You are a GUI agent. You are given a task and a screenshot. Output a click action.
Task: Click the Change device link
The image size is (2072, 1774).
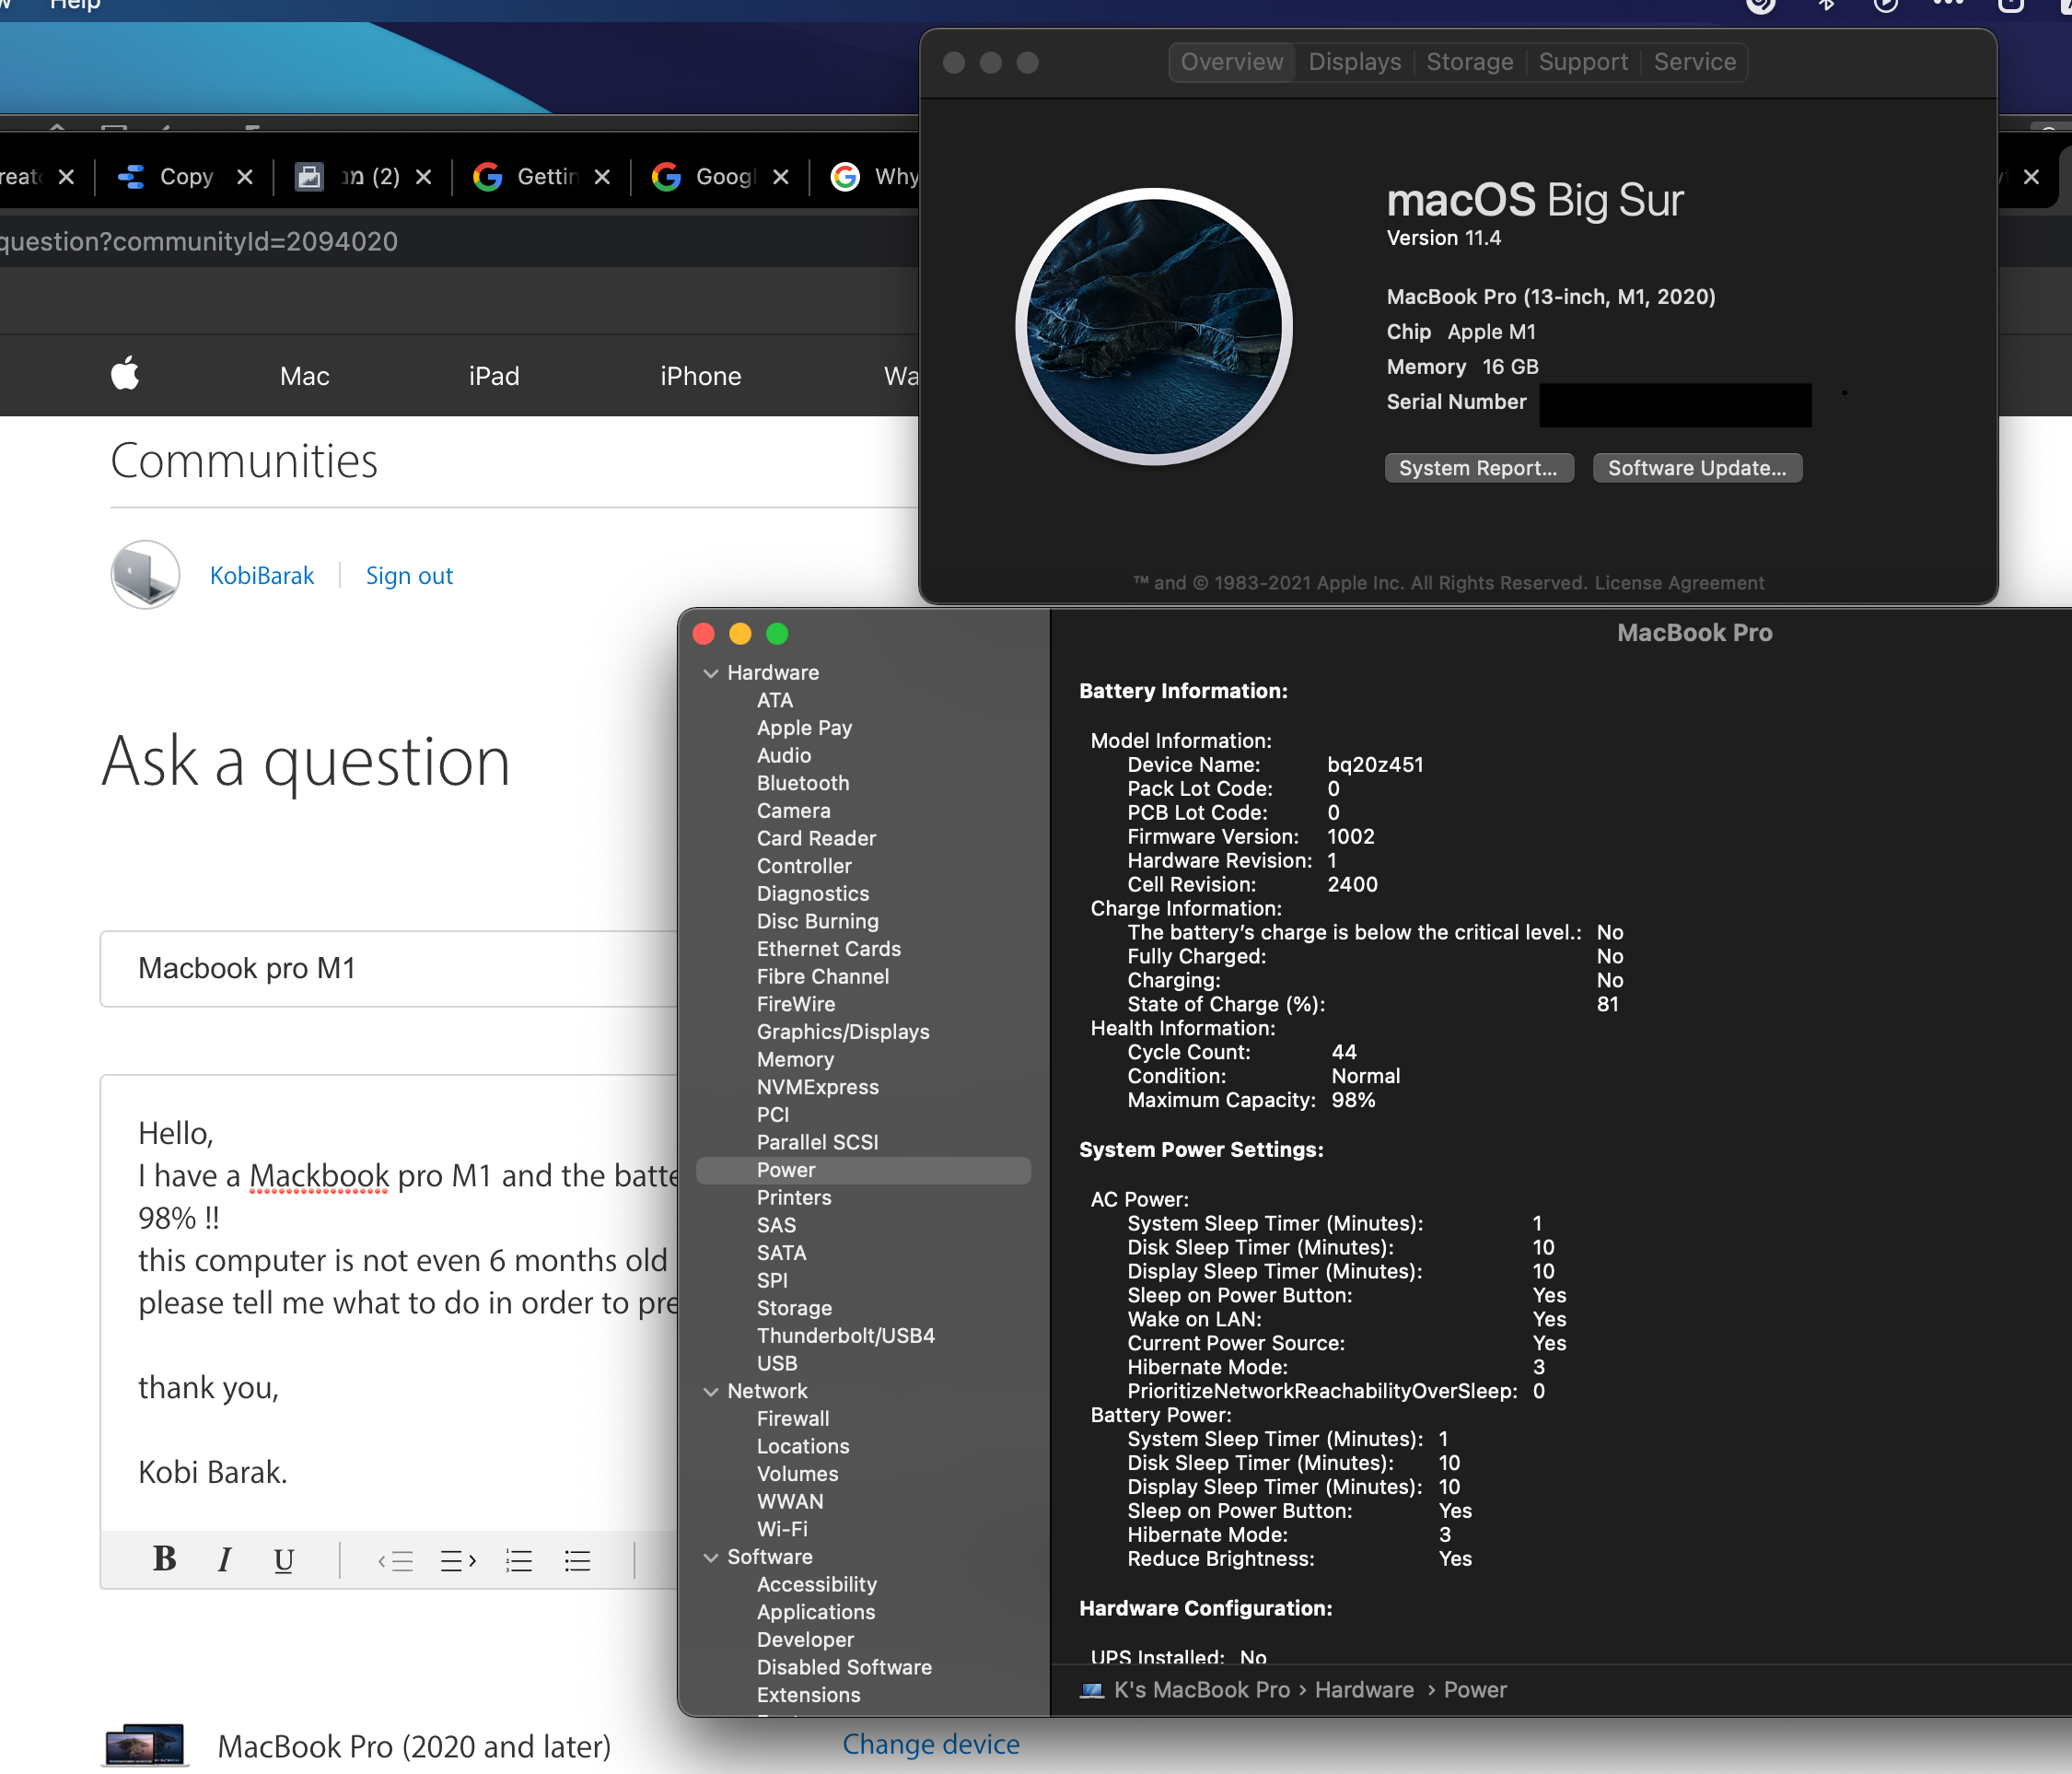pyautogui.click(x=930, y=1744)
